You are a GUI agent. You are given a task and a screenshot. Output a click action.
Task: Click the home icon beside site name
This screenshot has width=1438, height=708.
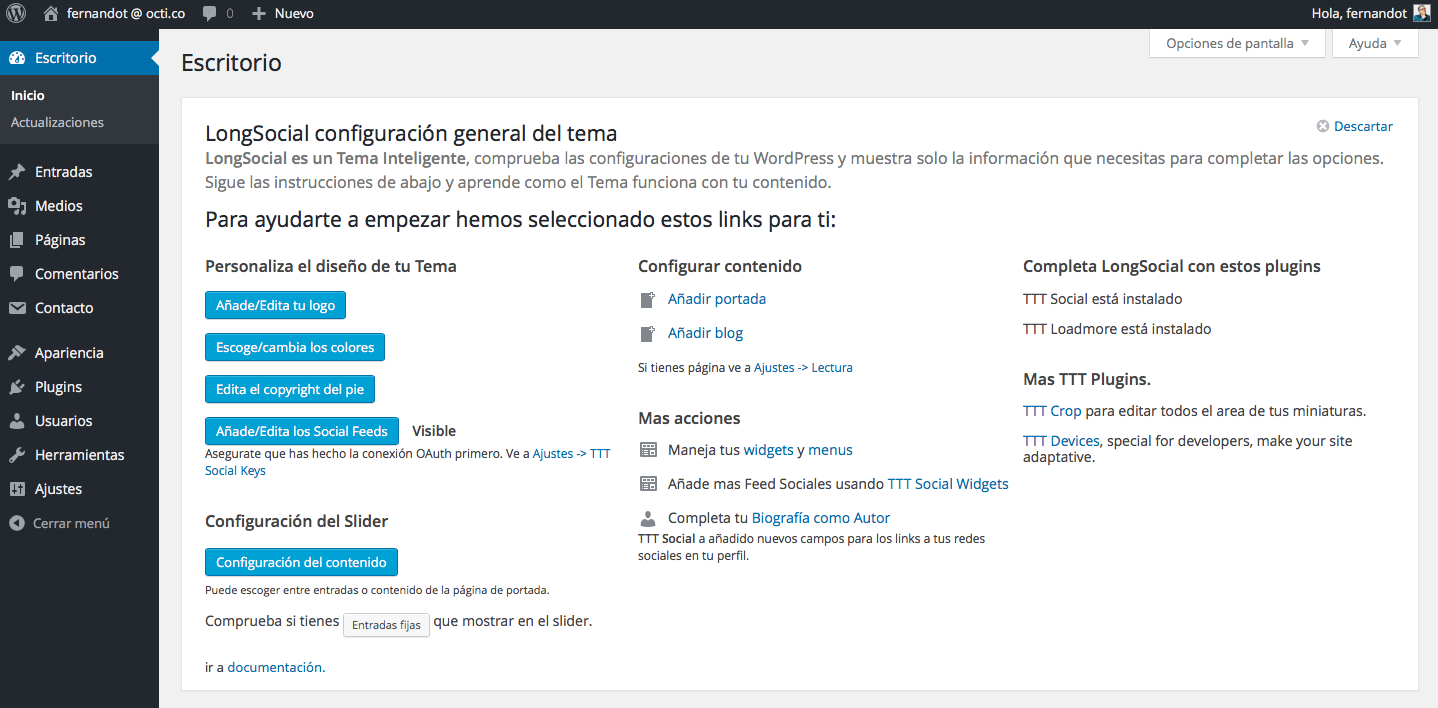[x=51, y=14]
